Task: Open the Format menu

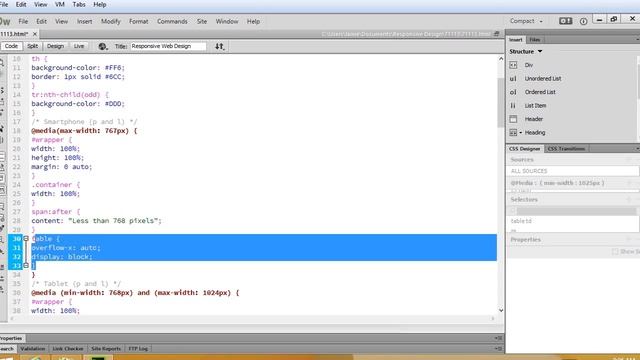Action: (139, 21)
